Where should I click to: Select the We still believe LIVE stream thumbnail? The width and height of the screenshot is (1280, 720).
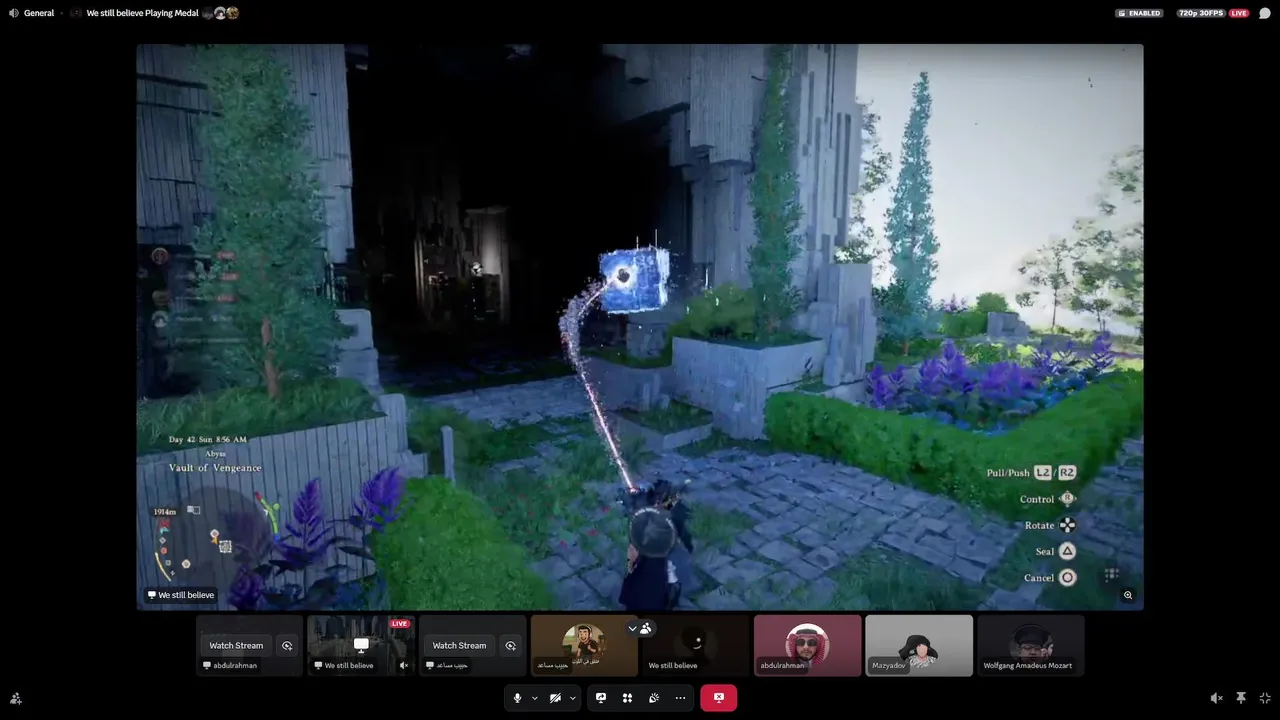pyautogui.click(x=361, y=645)
